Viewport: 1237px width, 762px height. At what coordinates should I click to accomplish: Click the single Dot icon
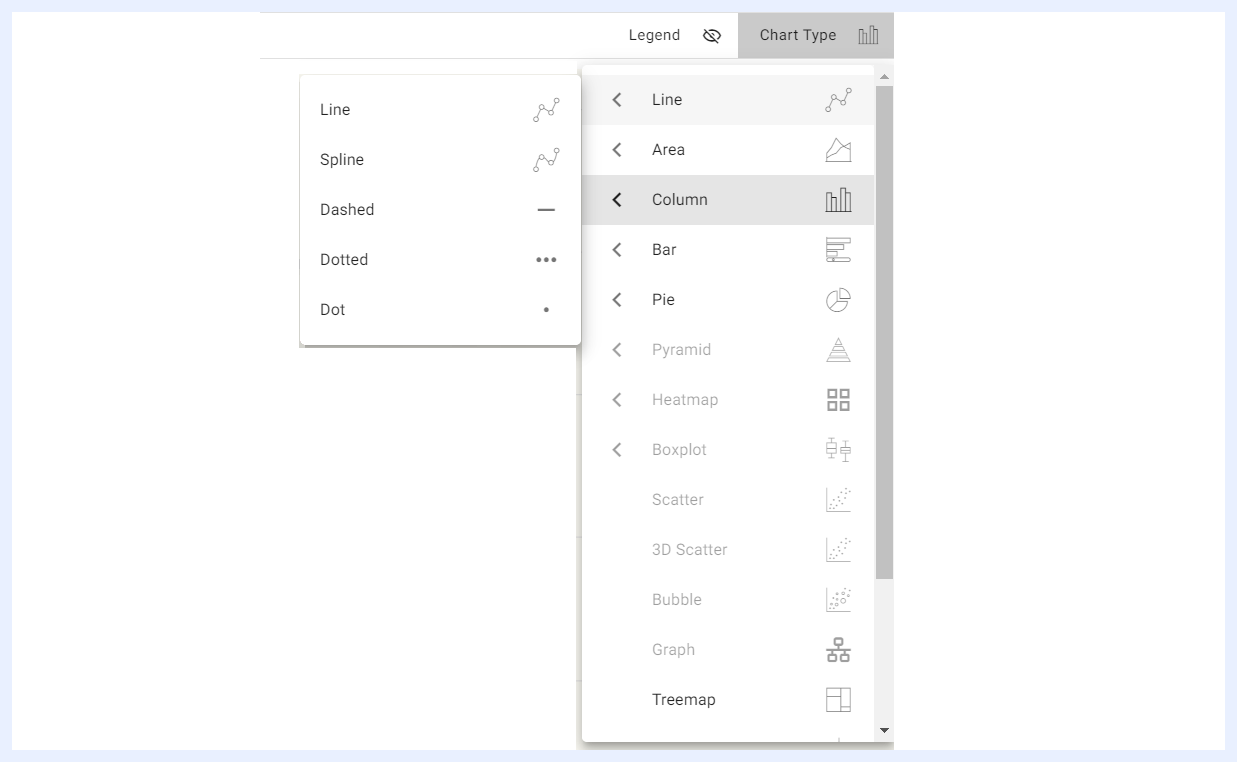click(x=546, y=310)
